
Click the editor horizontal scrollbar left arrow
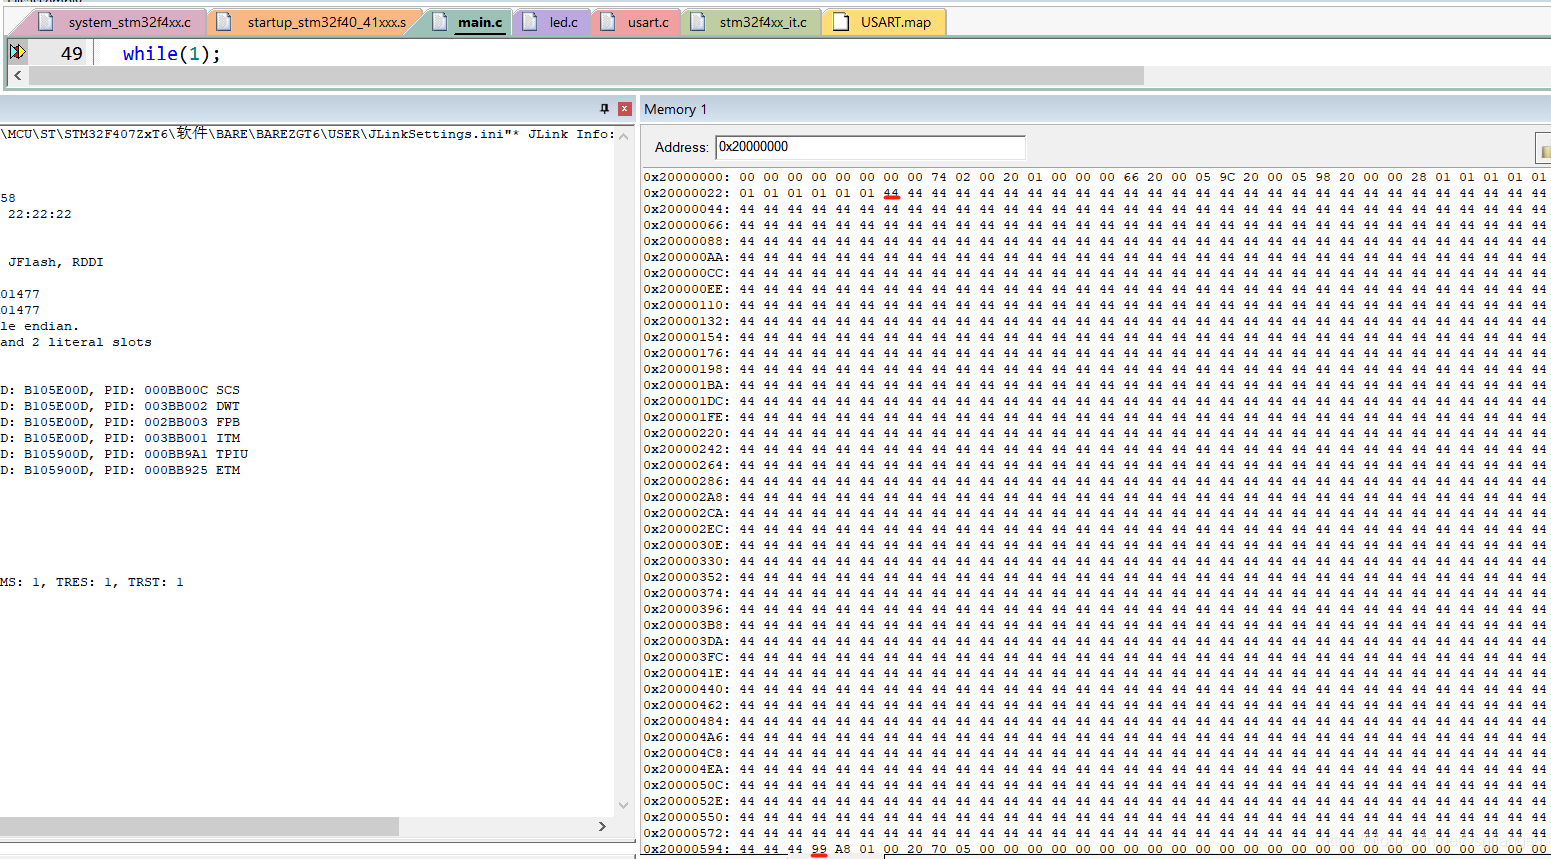[x=18, y=76]
